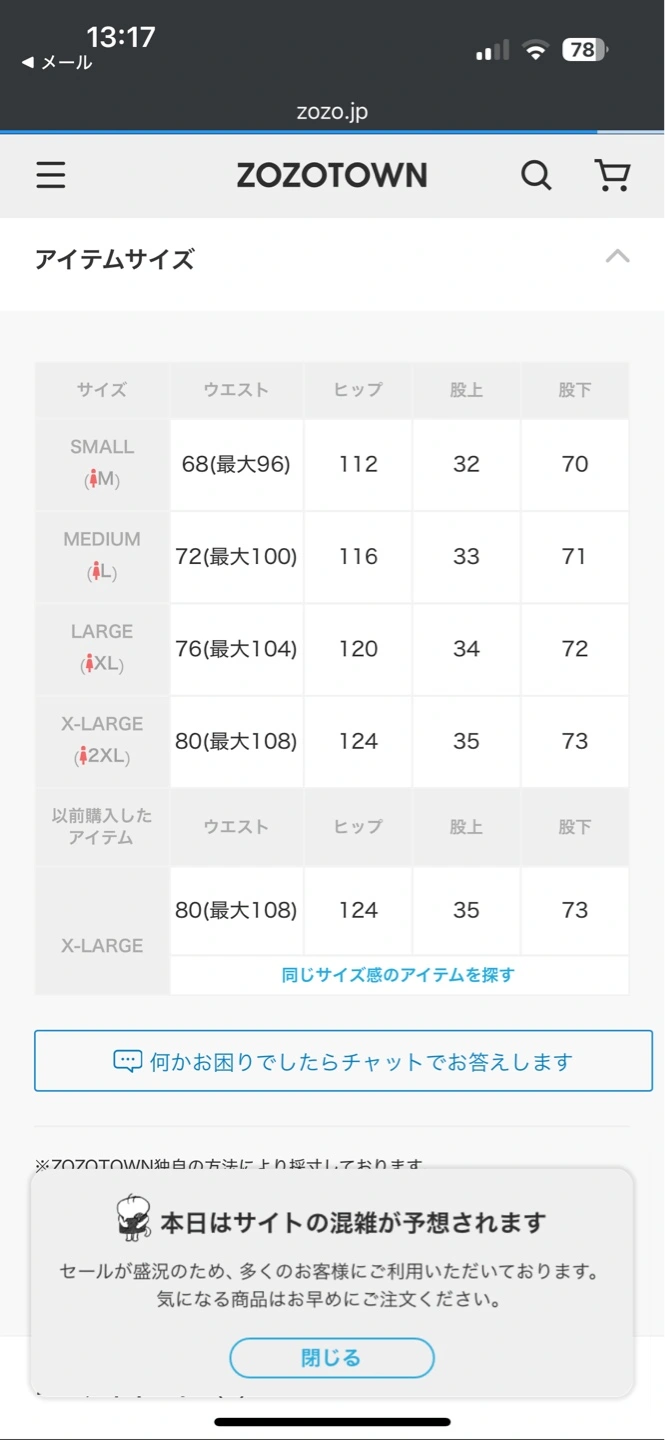Open chat support button
This screenshot has height=1440, width=665.
(343, 1061)
